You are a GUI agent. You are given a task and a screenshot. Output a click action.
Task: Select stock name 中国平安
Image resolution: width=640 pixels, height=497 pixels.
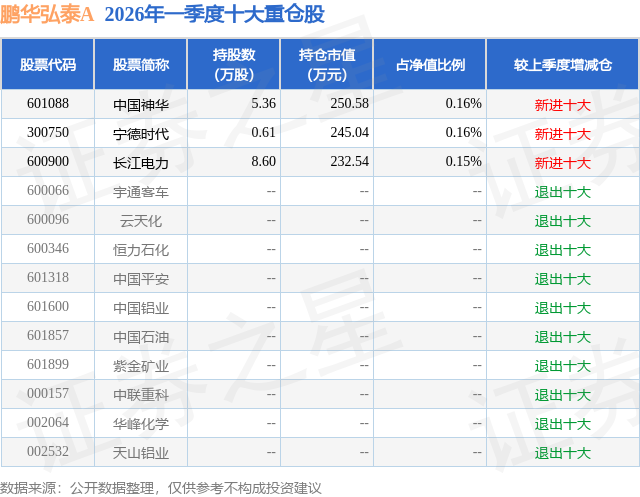coord(141,279)
